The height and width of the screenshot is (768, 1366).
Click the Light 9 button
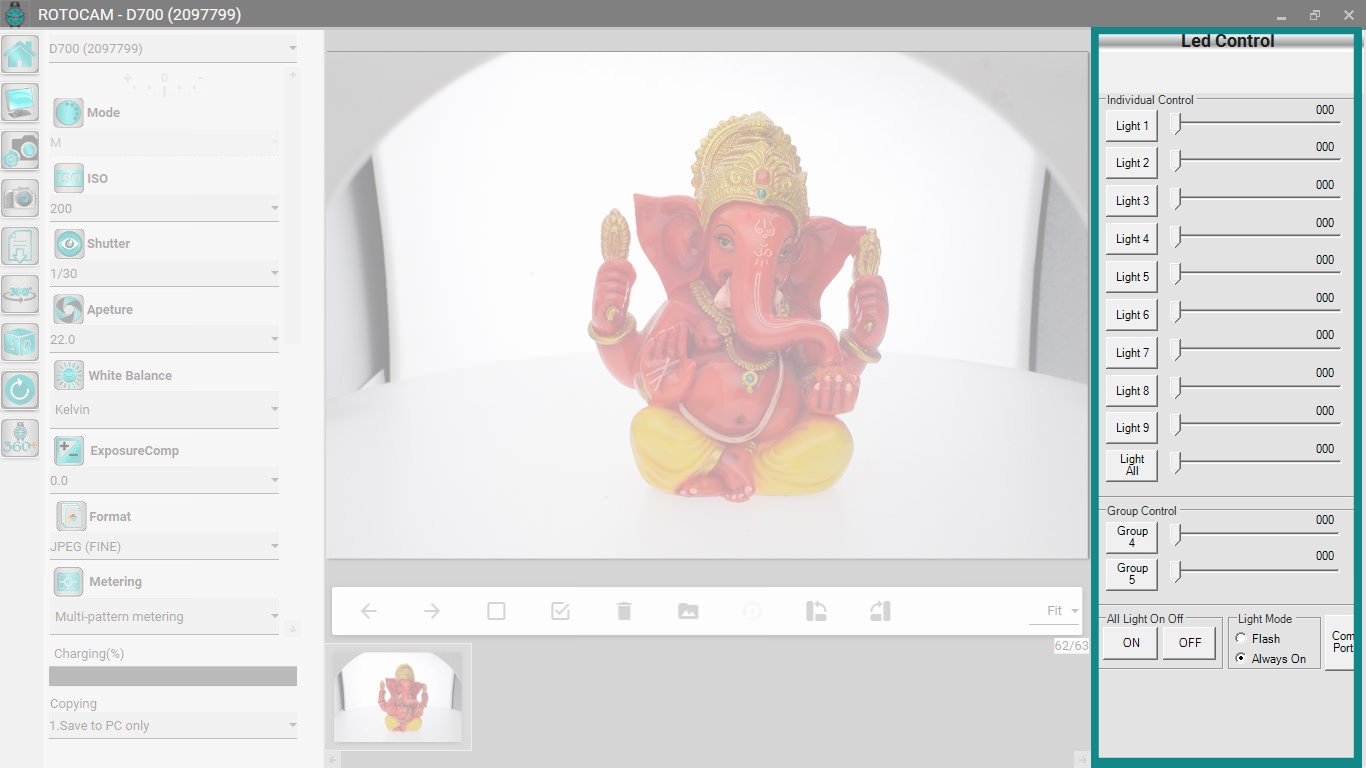click(x=1132, y=428)
